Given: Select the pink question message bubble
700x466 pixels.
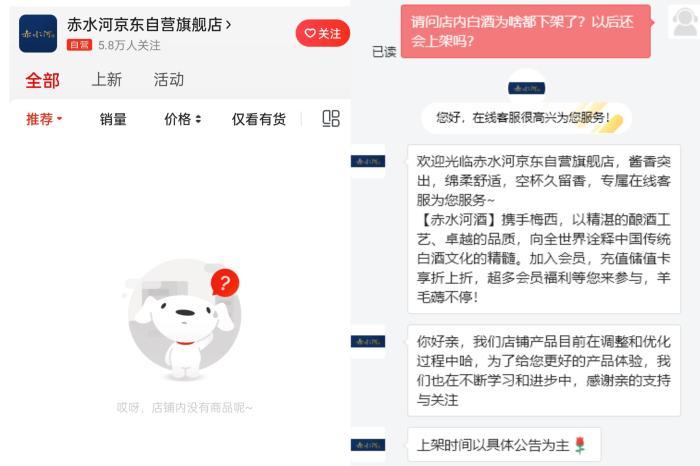Looking at the screenshot, I should pos(525,31).
